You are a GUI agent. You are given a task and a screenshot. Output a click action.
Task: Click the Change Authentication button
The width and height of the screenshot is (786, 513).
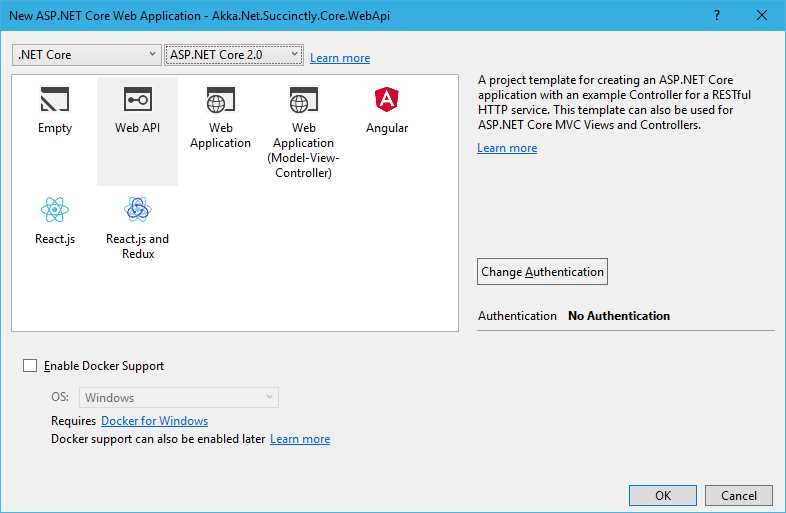[x=542, y=272]
